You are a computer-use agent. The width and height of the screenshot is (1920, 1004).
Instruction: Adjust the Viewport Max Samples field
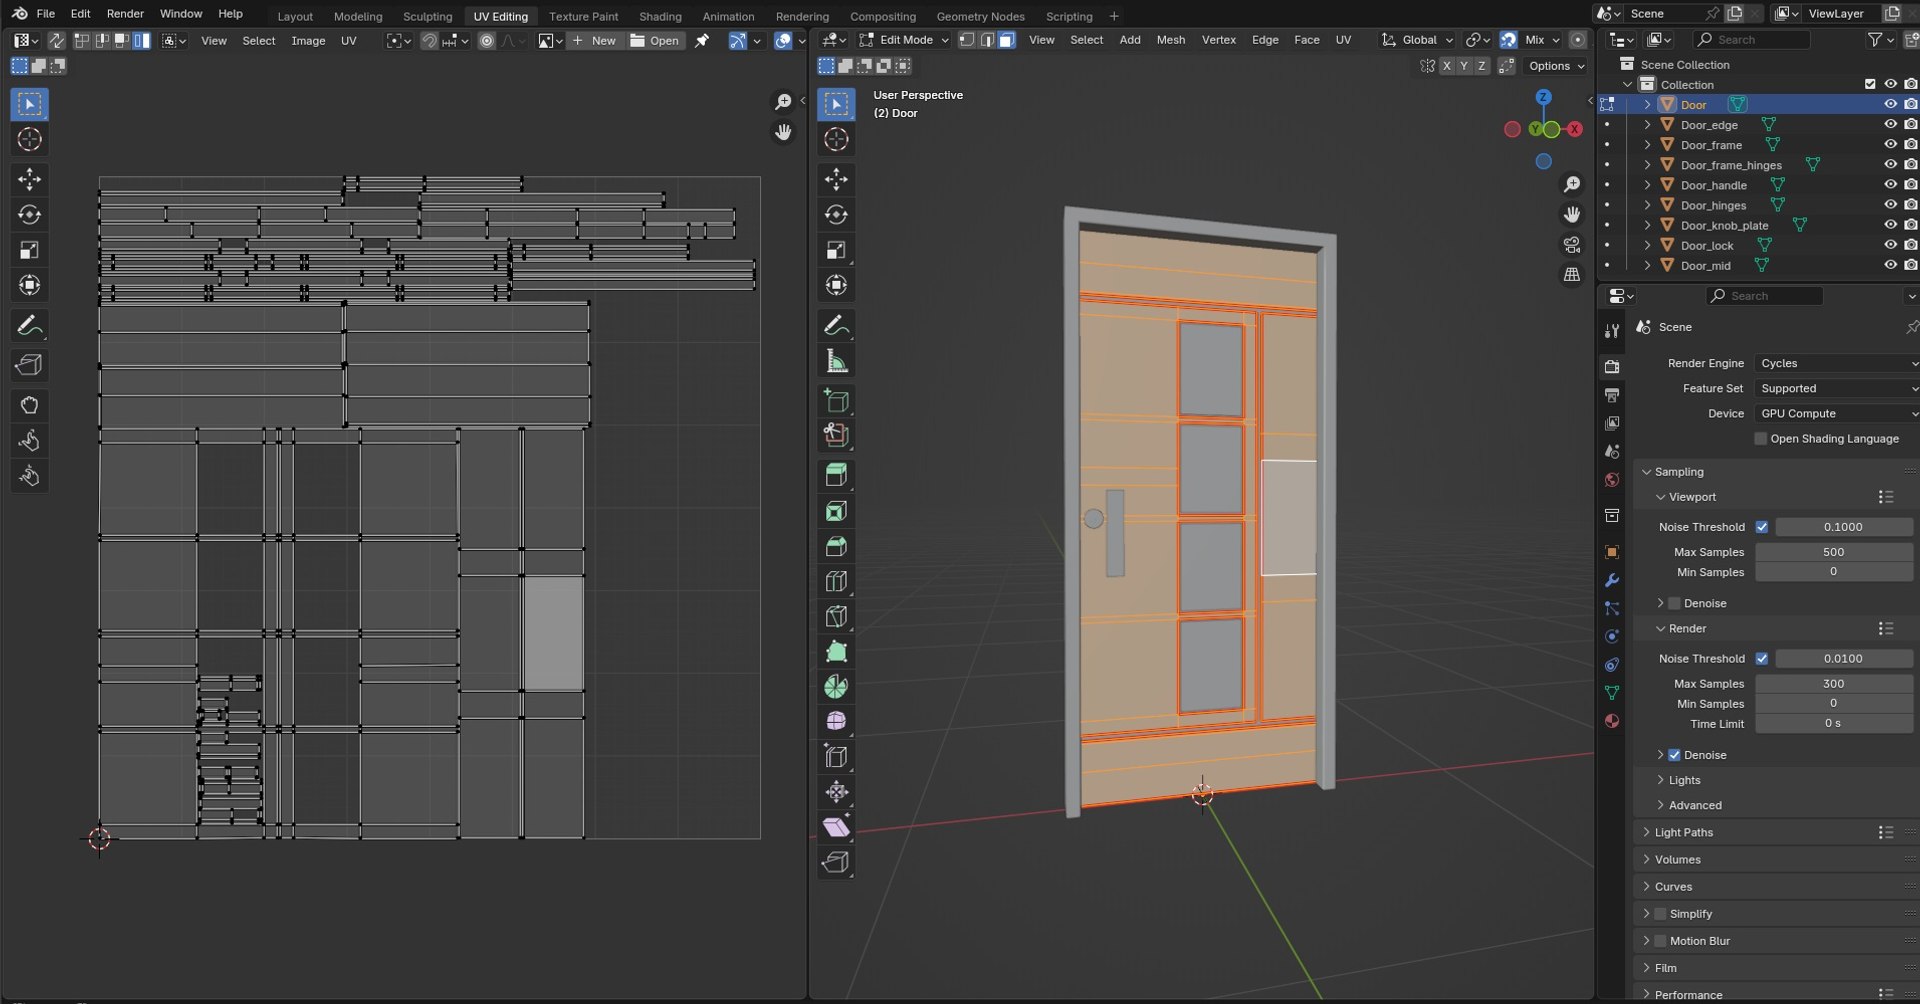(x=1833, y=552)
